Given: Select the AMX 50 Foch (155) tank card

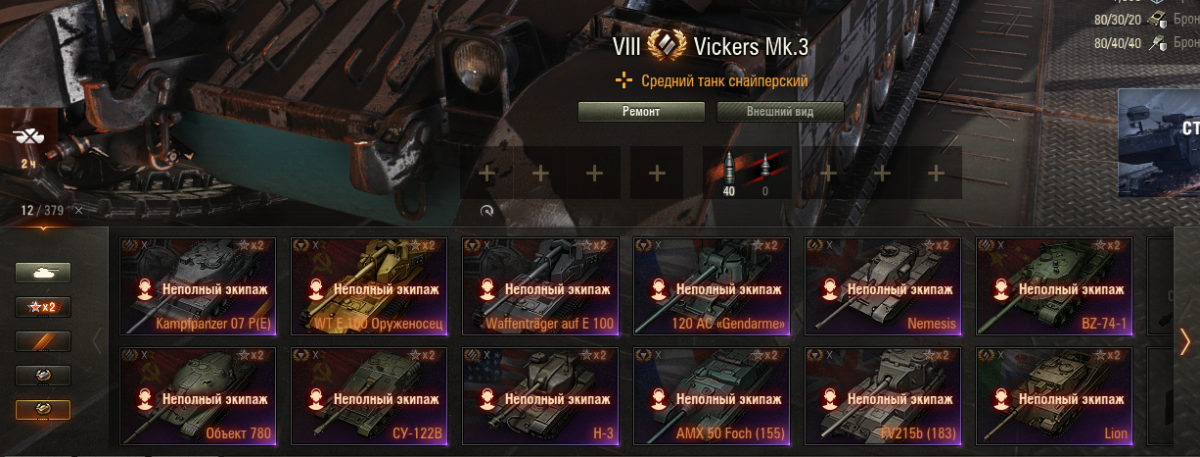Looking at the screenshot, I should coord(711,397).
